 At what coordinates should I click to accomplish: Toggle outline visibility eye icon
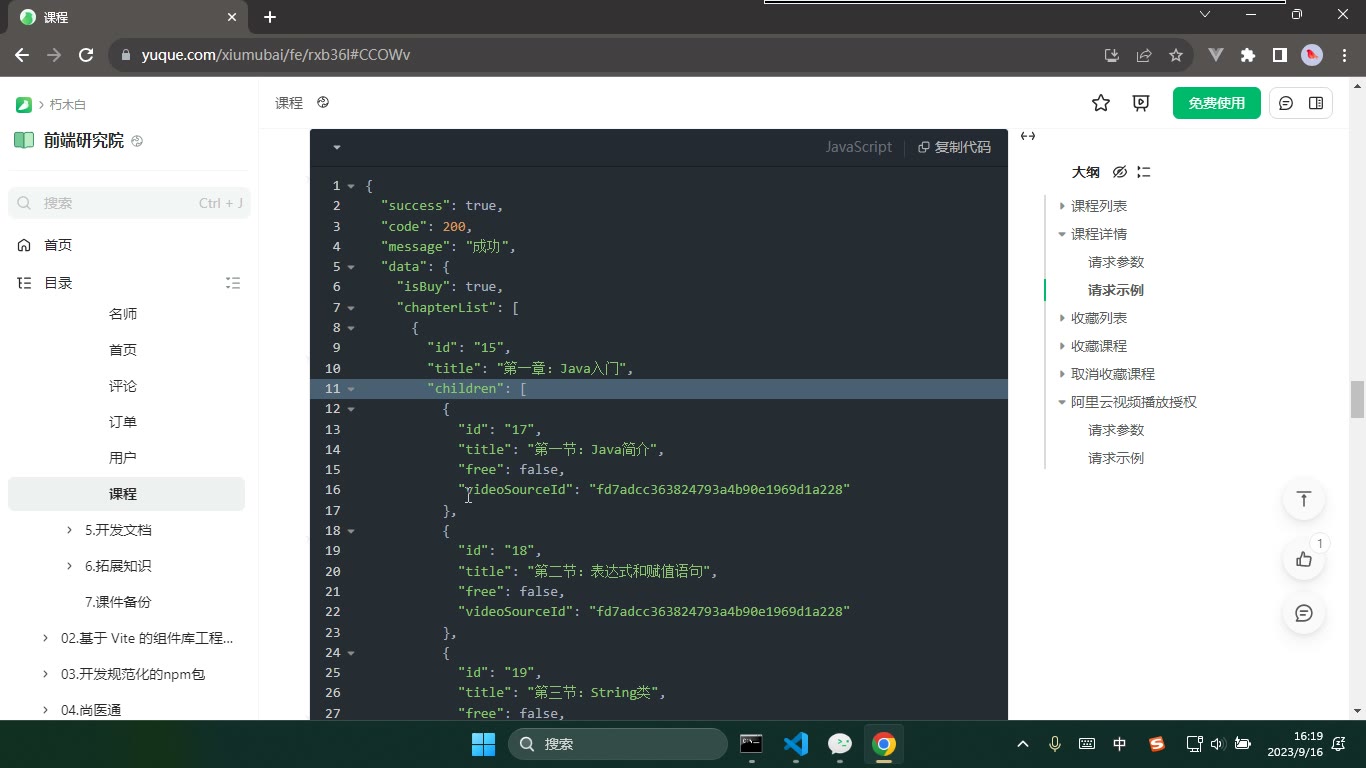coord(1120,172)
